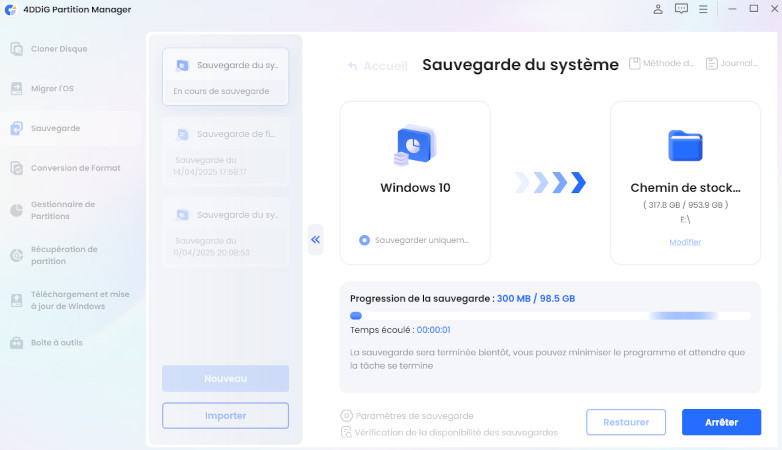Viewport: 782px width, 450px height.
Task: Click the Méthode d... icon
Action: [634, 63]
